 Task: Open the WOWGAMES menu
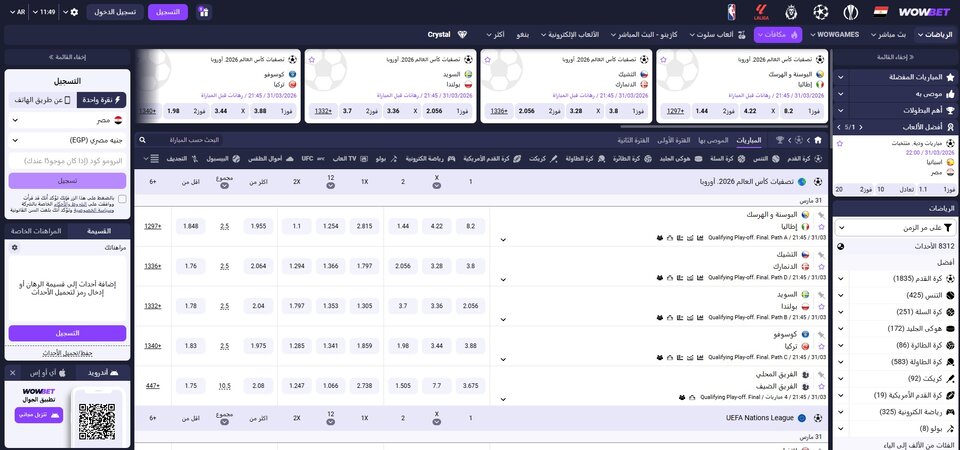[x=834, y=35]
